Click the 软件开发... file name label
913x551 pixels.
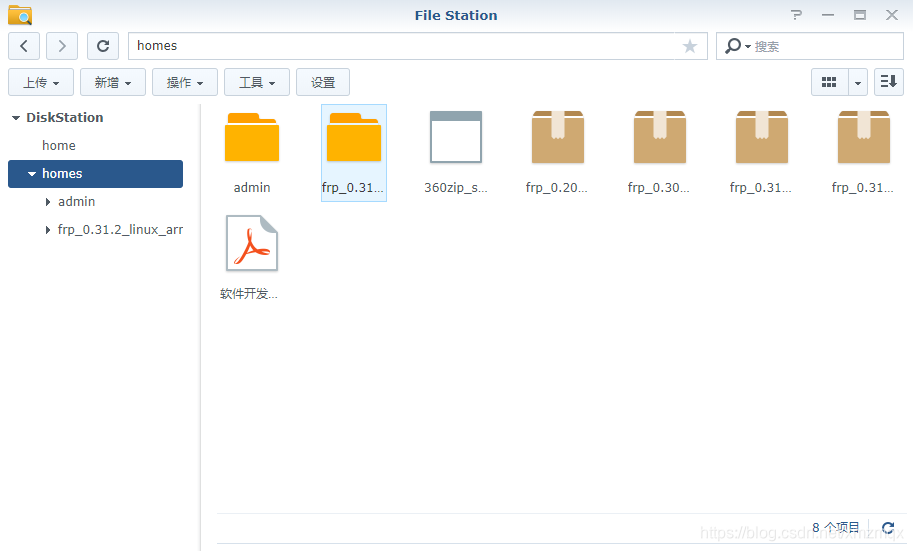pyautogui.click(x=249, y=294)
